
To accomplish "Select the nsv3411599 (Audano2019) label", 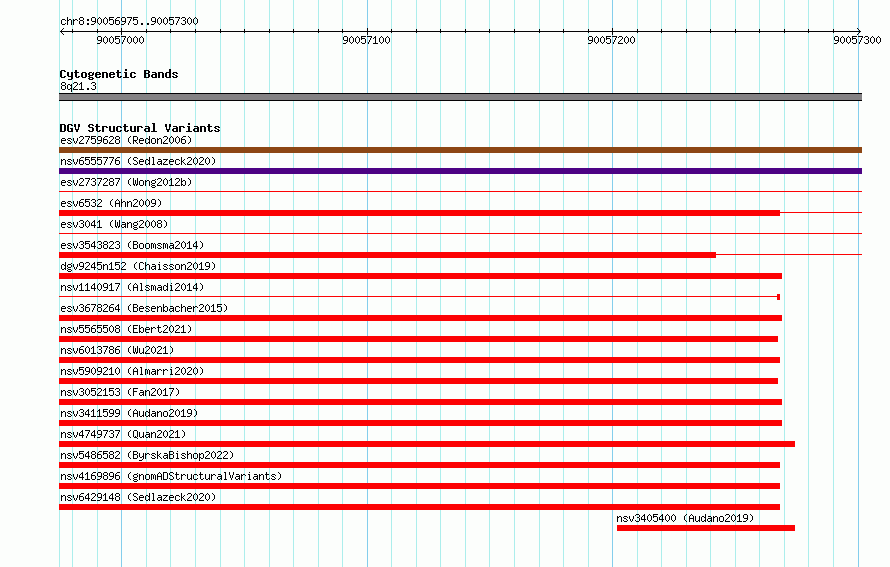I will tap(129, 413).
